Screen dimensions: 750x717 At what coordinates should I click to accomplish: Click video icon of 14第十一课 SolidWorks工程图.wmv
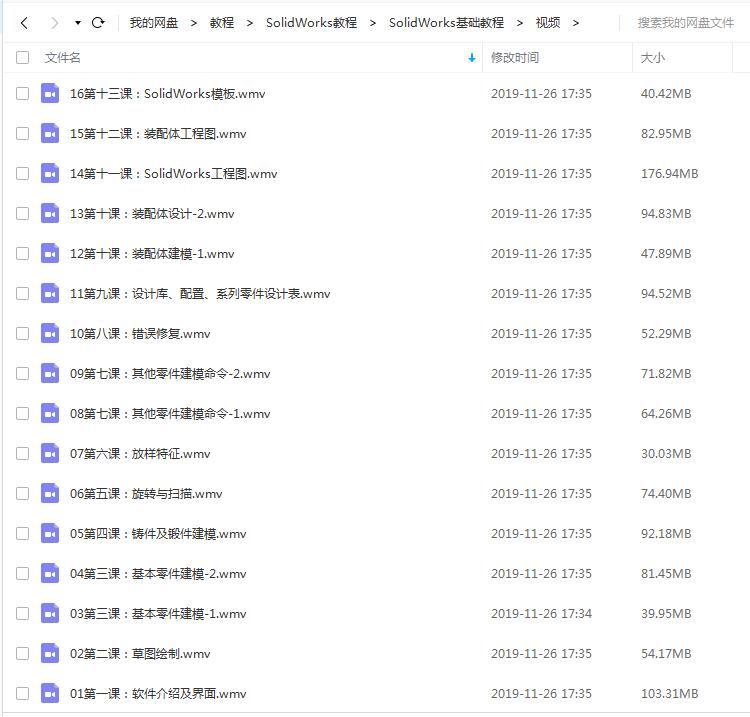(50, 173)
